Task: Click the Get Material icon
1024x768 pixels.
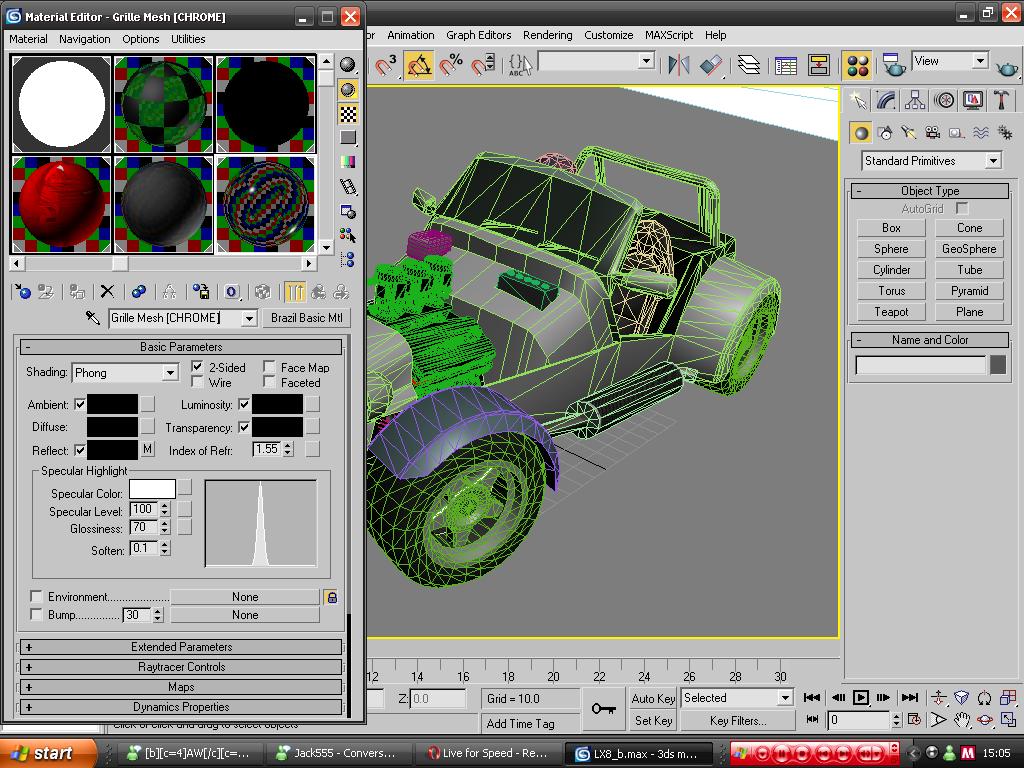Action: pyautogui.click(x=23, y=291)
